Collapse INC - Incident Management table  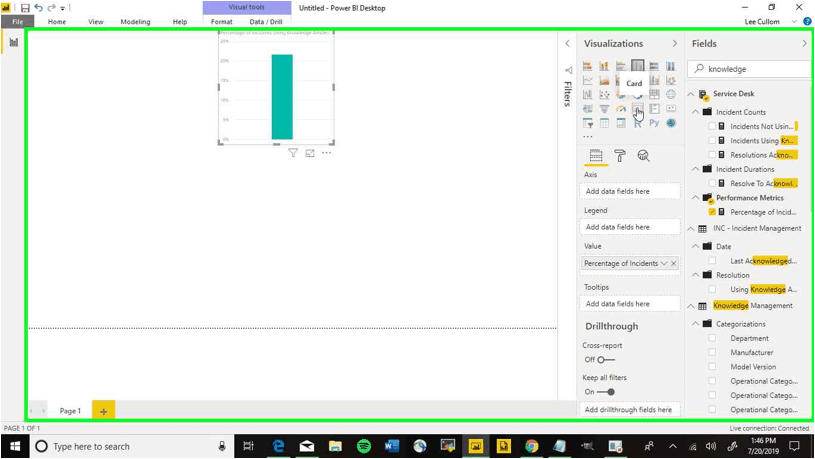pyautogui.click(x=691, y=229)
